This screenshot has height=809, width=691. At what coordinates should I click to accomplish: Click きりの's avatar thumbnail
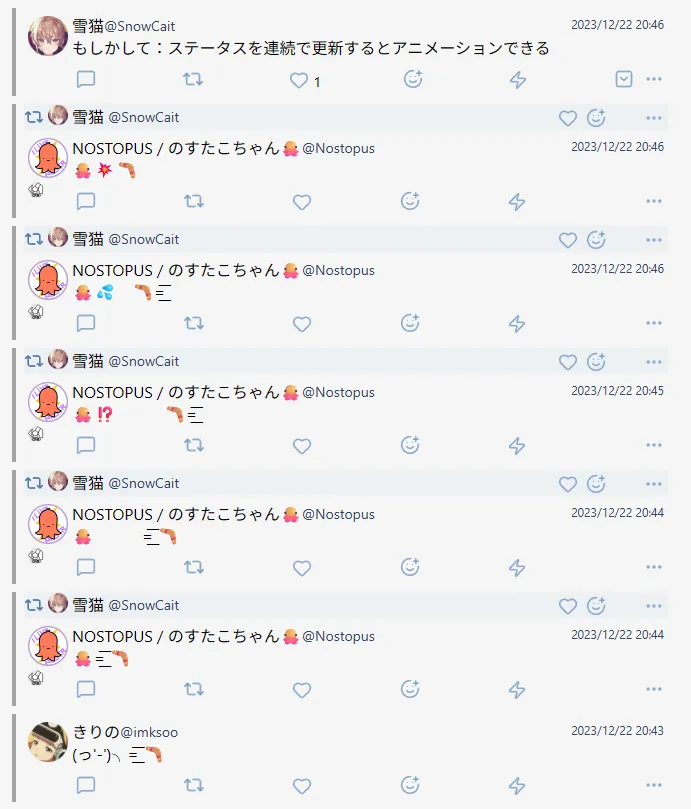(x=47, y=742)
